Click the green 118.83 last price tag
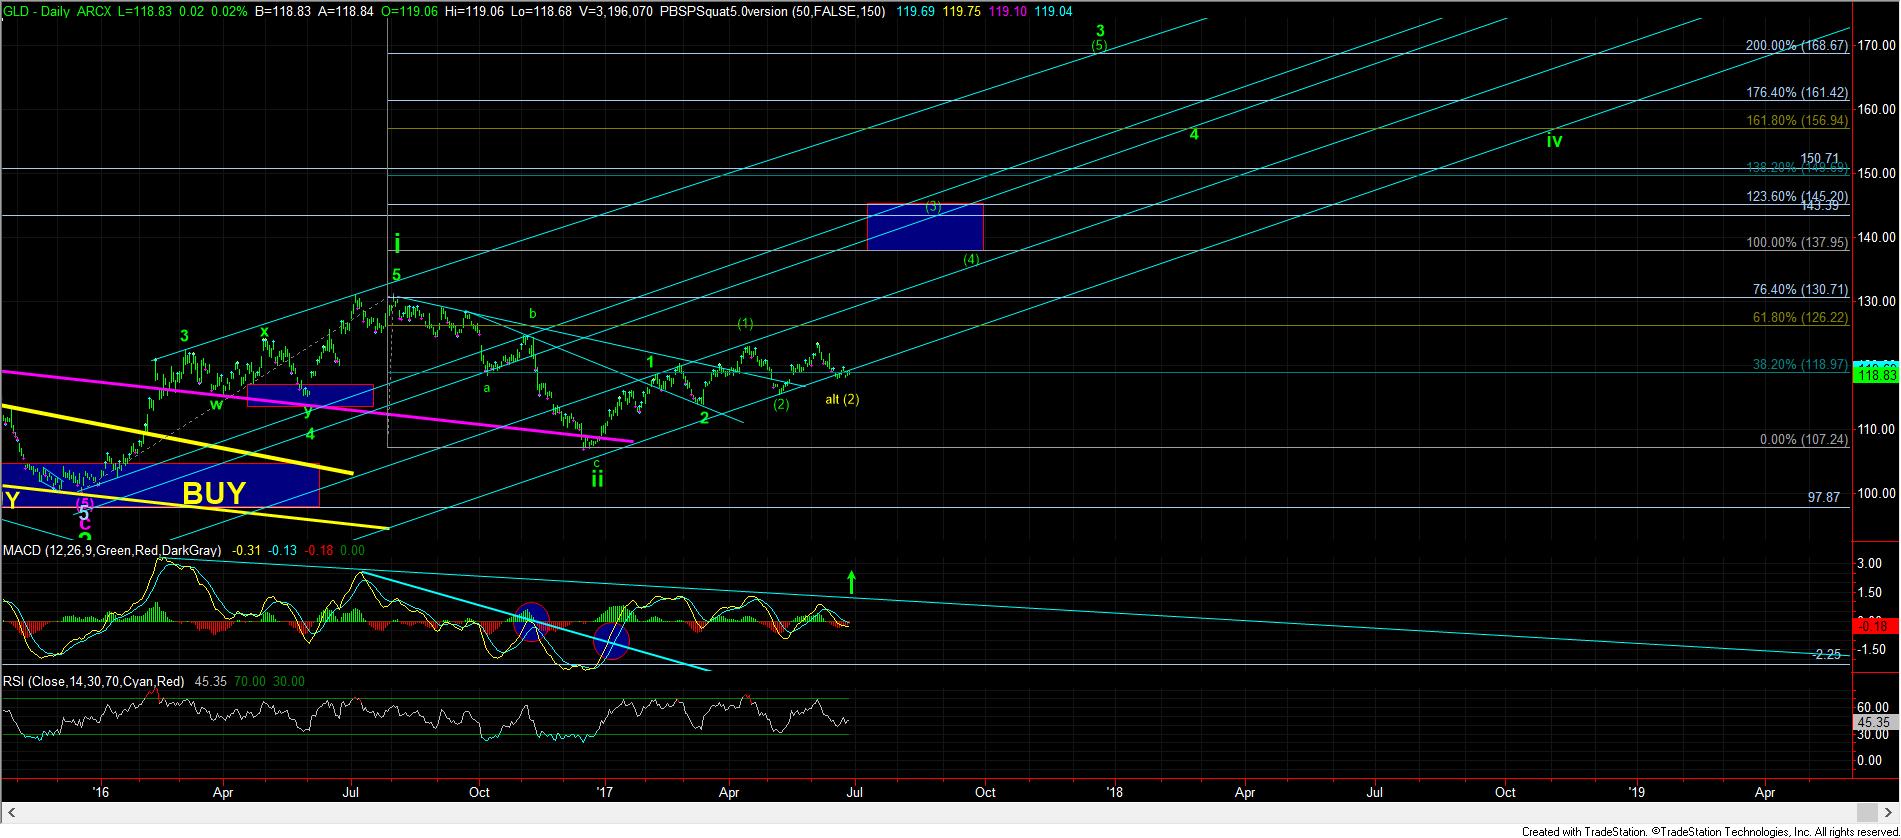The image size is (1901, 838). tap(1876, 375)
